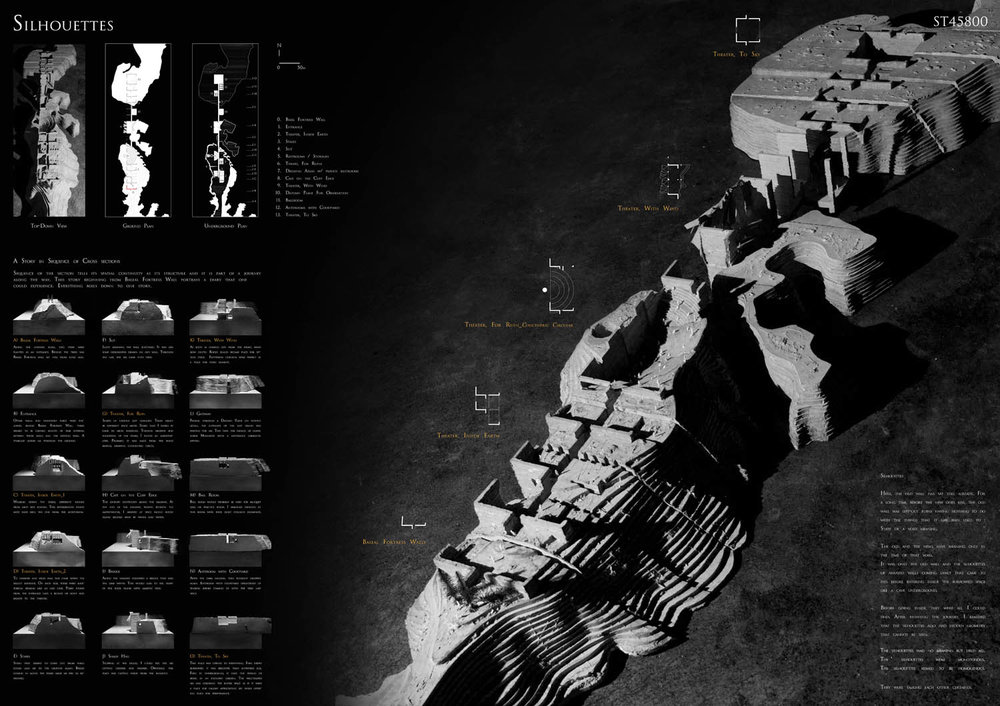The height and width of the screenshot is (706, 1000).
Task: Select the Theater, For Ruin section image
Action: pos(134,387)
